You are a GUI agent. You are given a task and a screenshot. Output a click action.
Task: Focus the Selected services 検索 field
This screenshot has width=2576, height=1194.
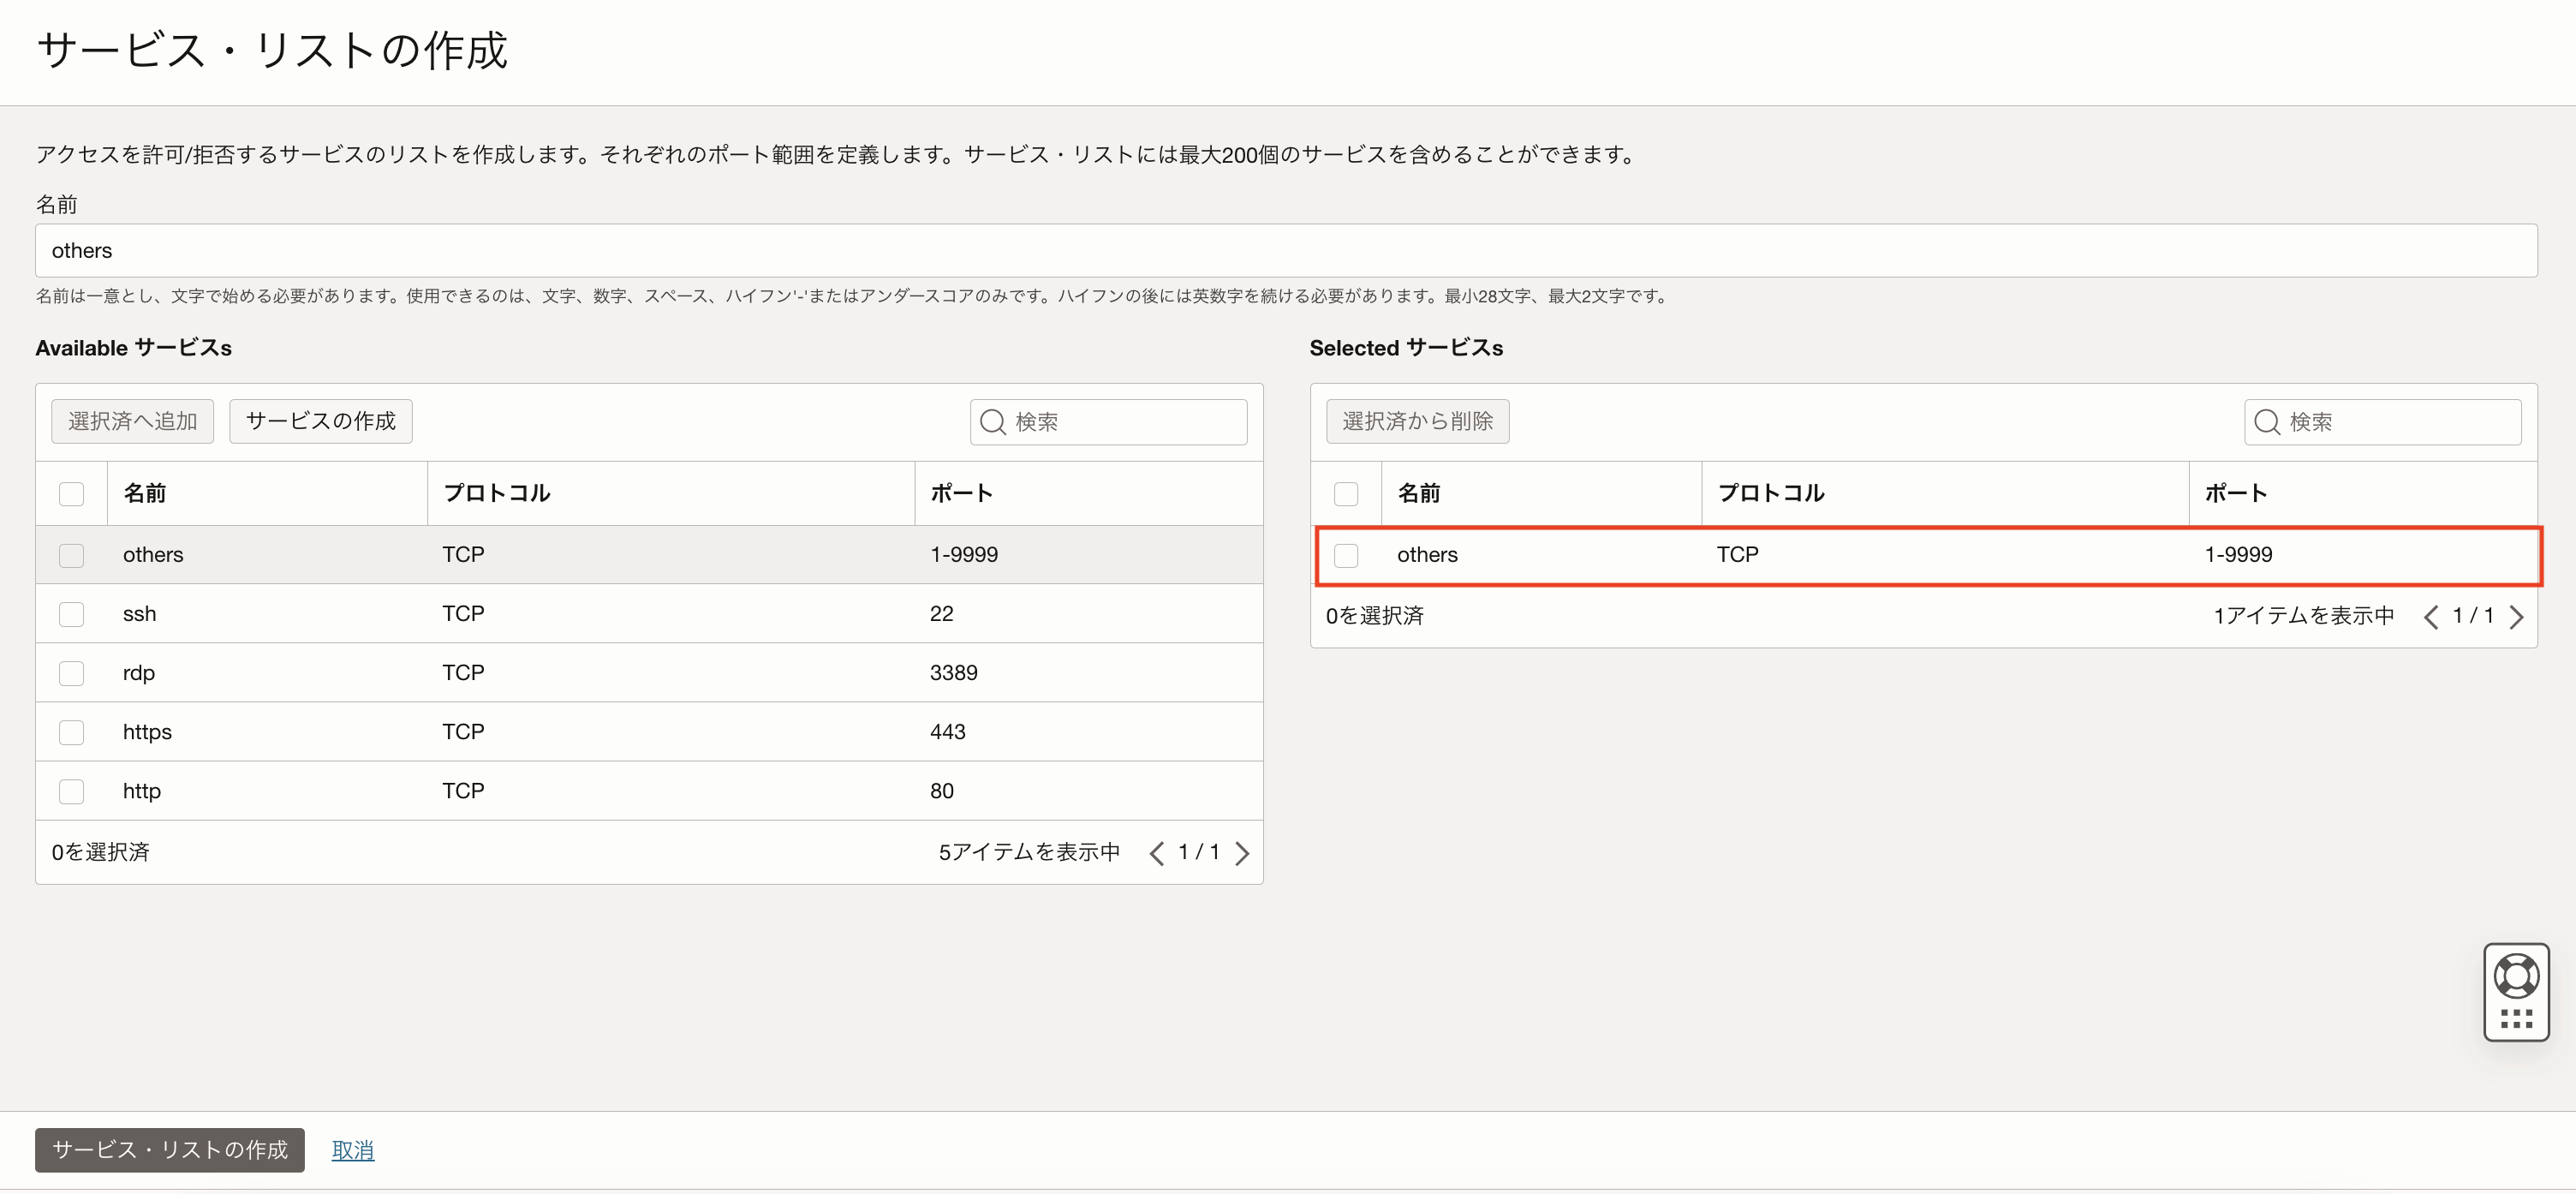pos(2383,422)
